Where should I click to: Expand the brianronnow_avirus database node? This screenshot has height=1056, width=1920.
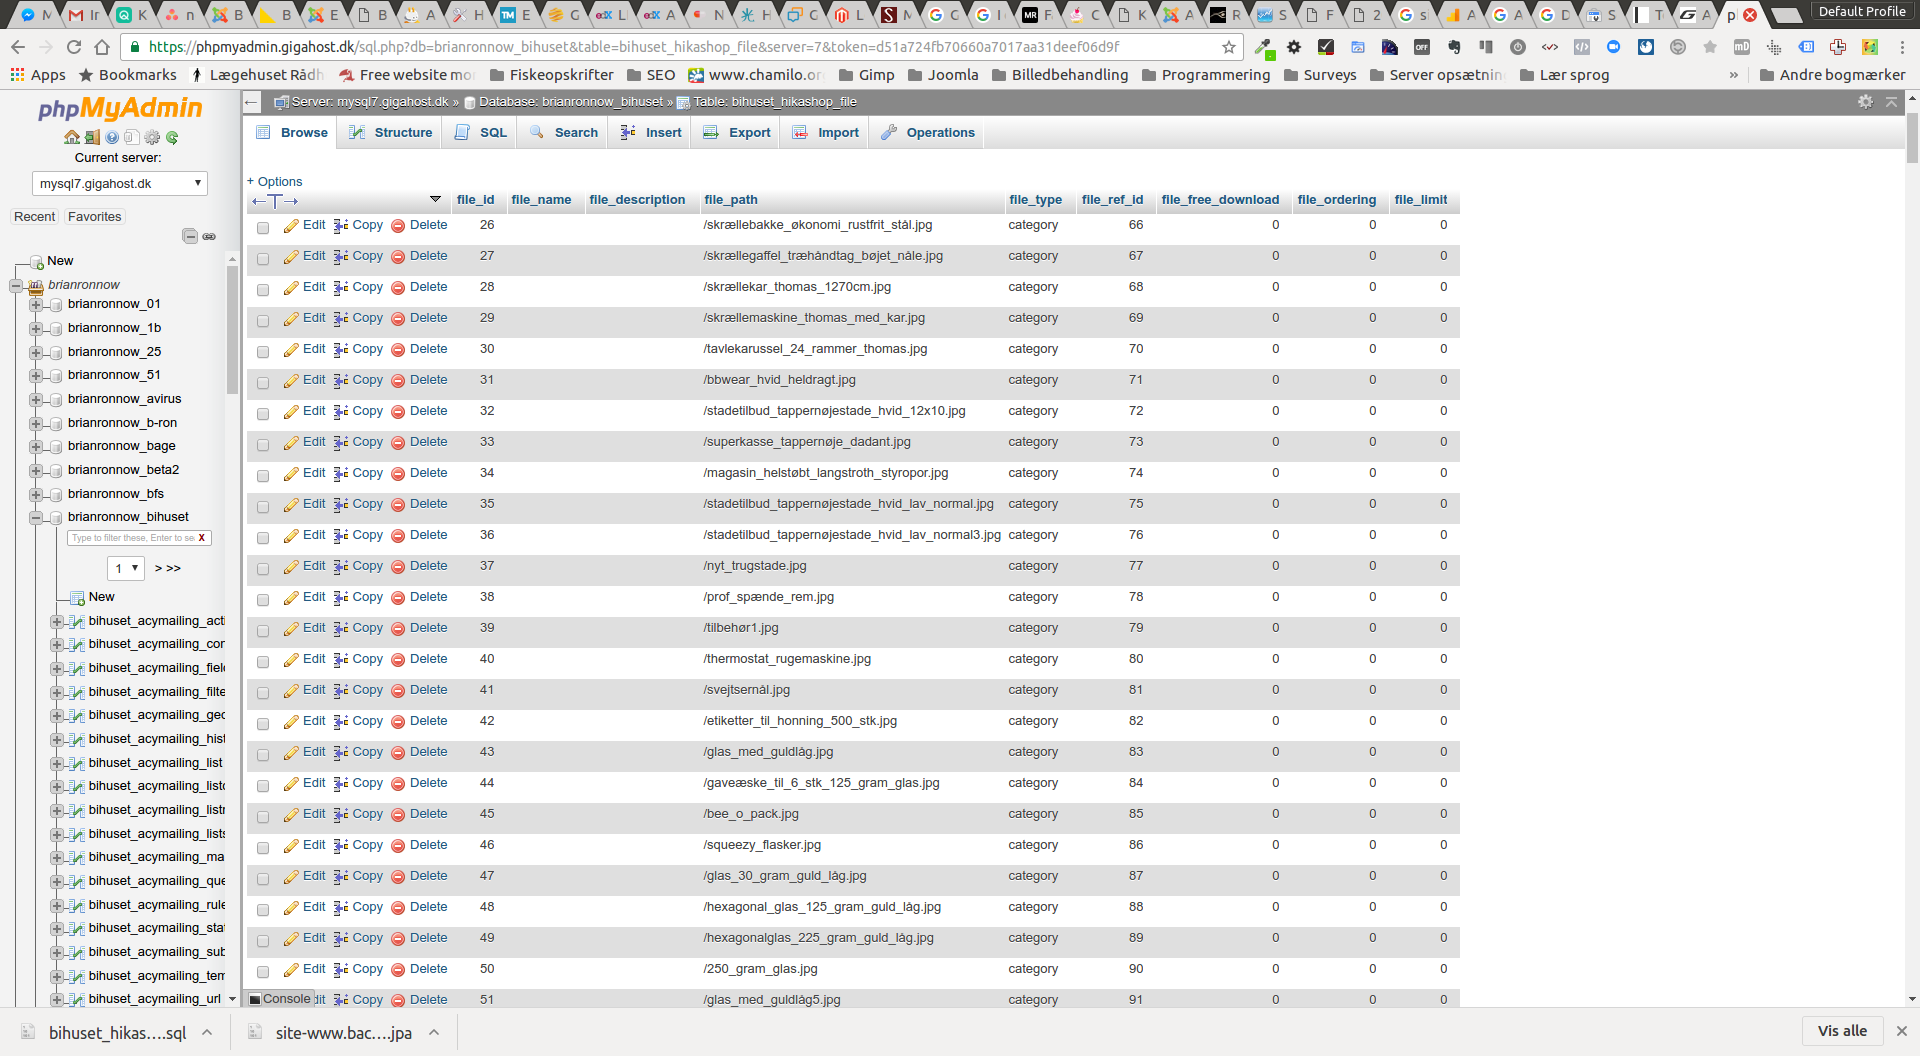[x=36, y=399]
